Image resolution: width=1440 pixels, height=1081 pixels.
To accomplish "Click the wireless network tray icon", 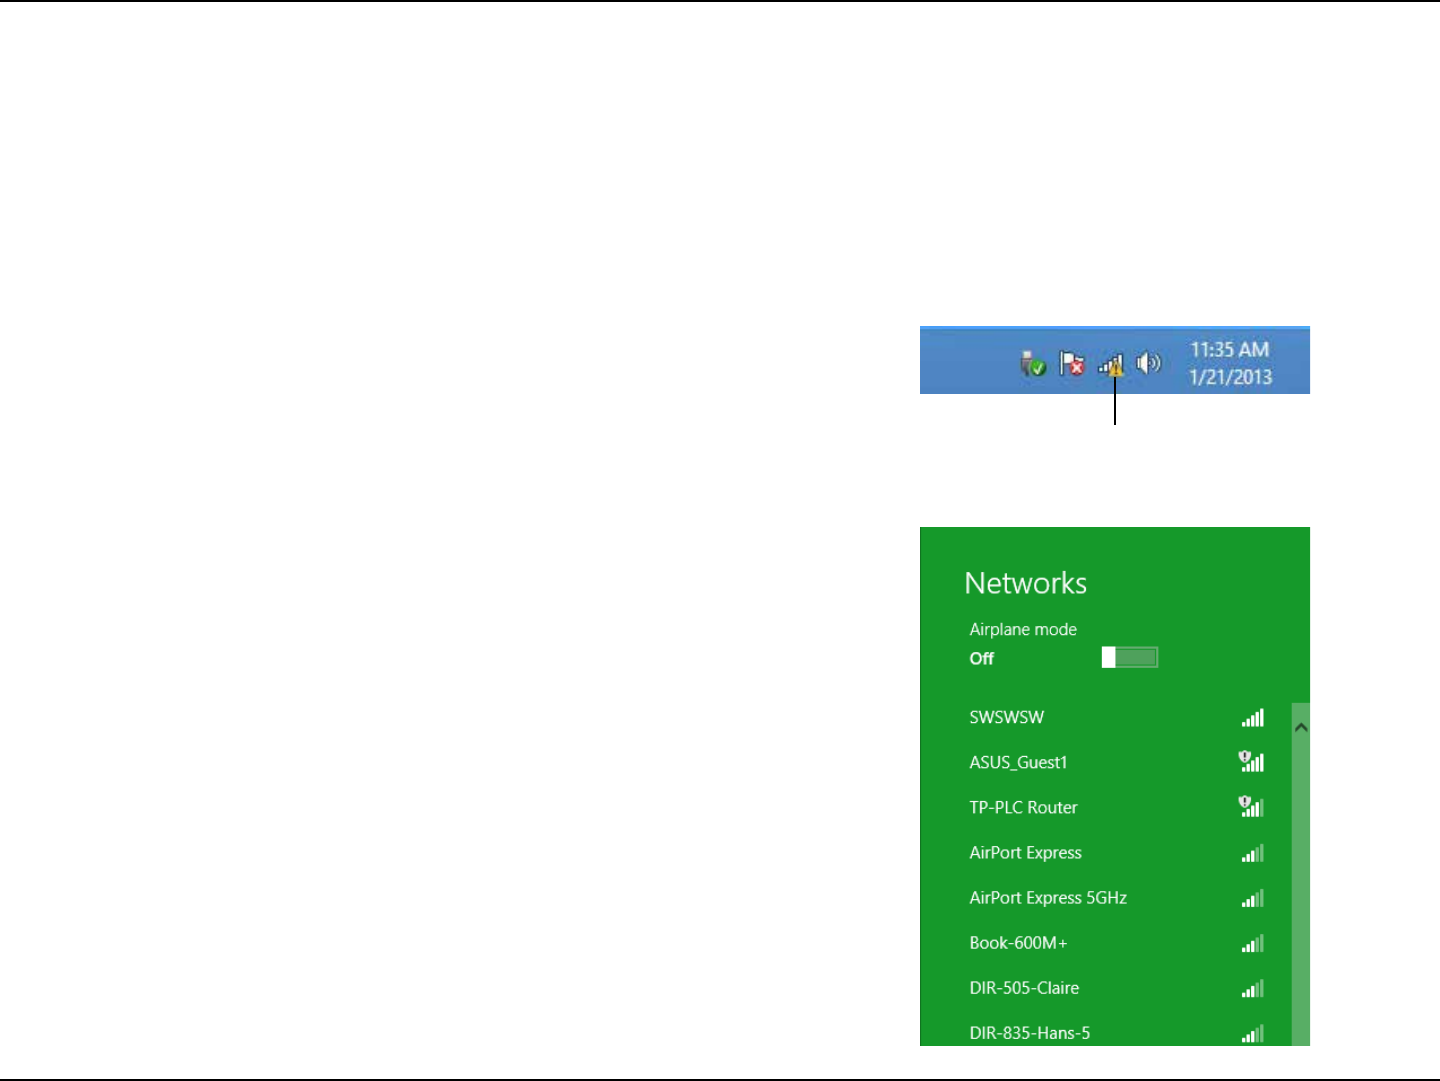I will pyautogui.click(x=1112, y=365).
